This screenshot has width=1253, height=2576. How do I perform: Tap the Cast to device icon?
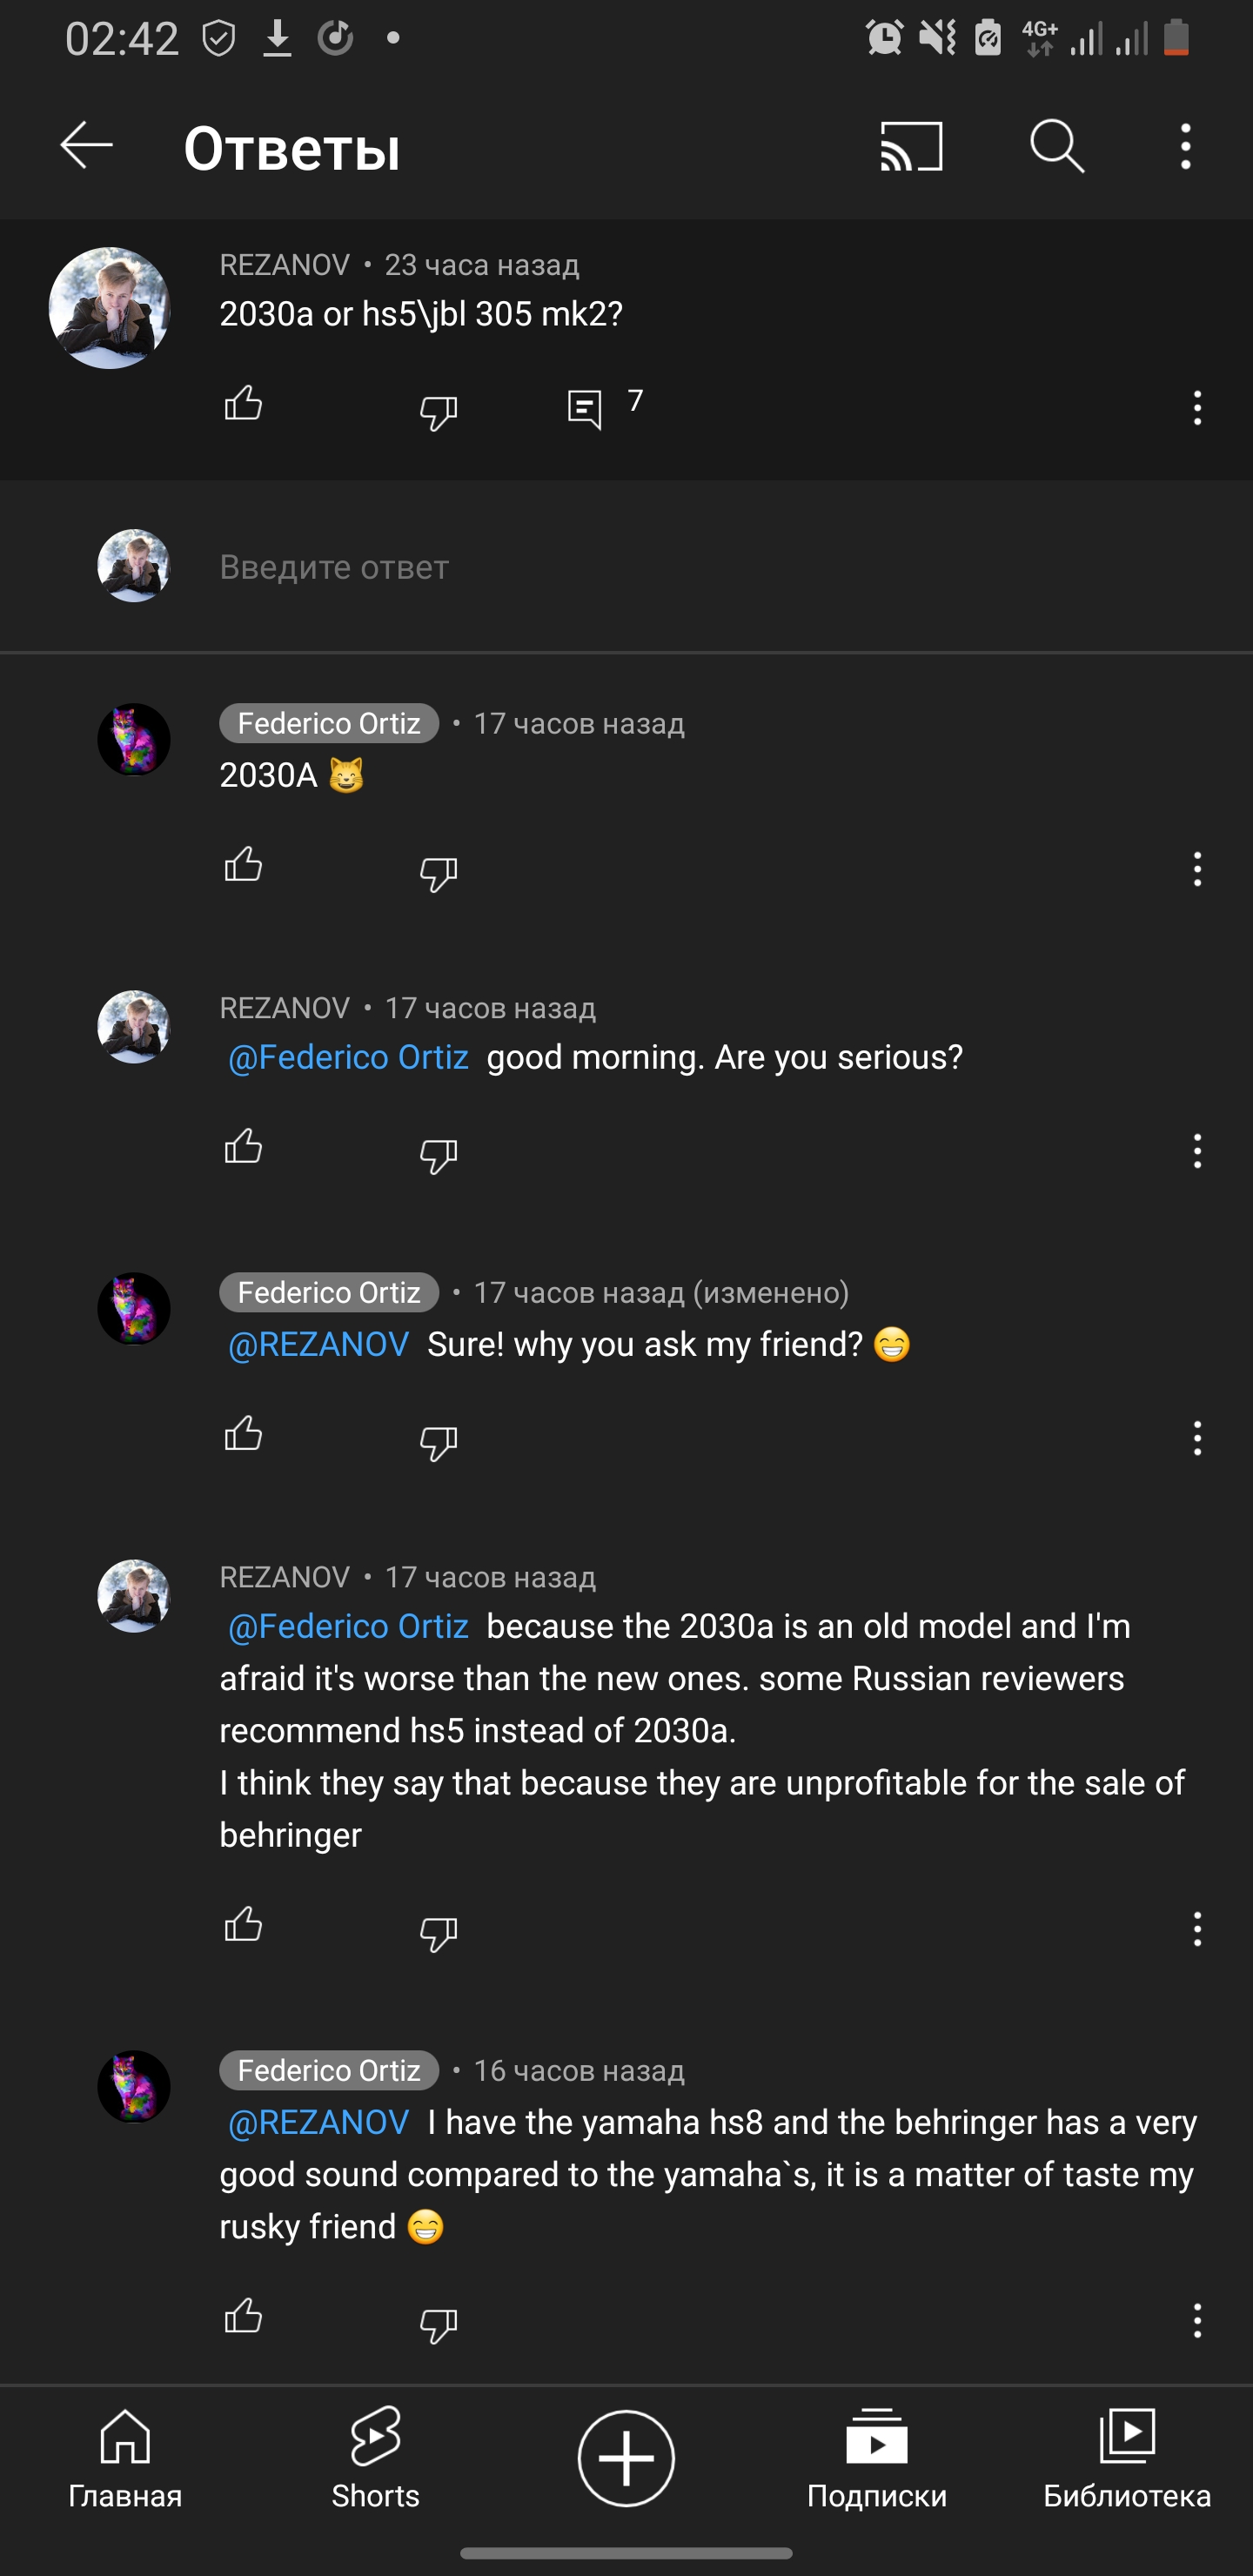(x=910, y=147)
